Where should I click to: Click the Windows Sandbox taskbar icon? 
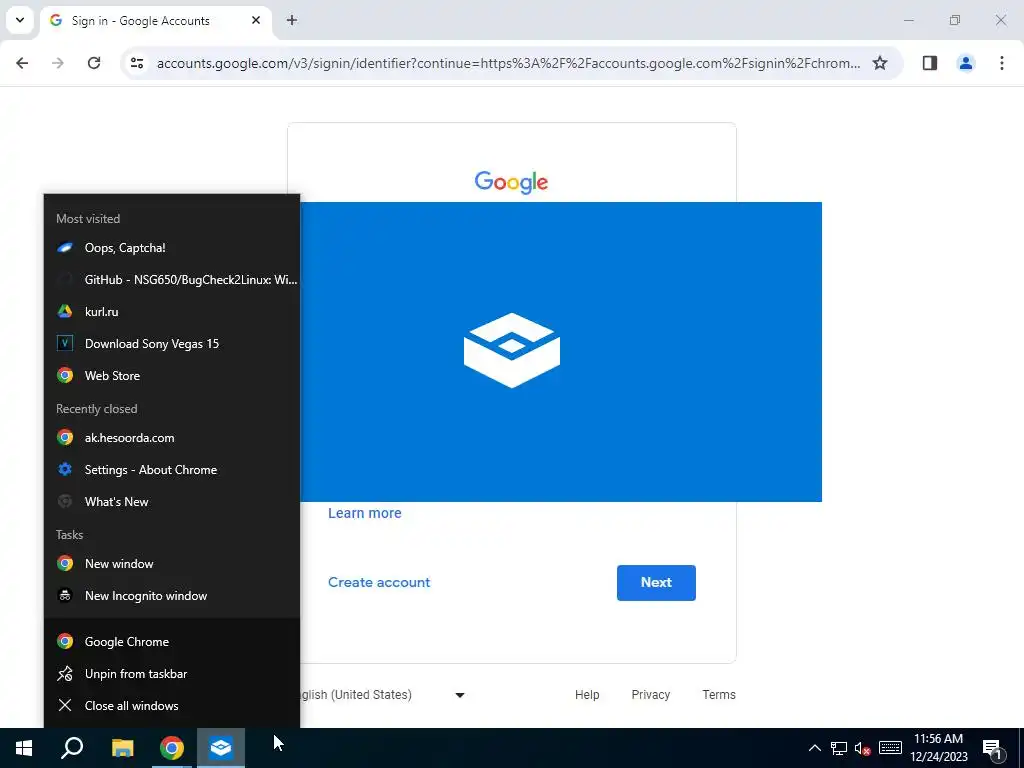[221, 748]
